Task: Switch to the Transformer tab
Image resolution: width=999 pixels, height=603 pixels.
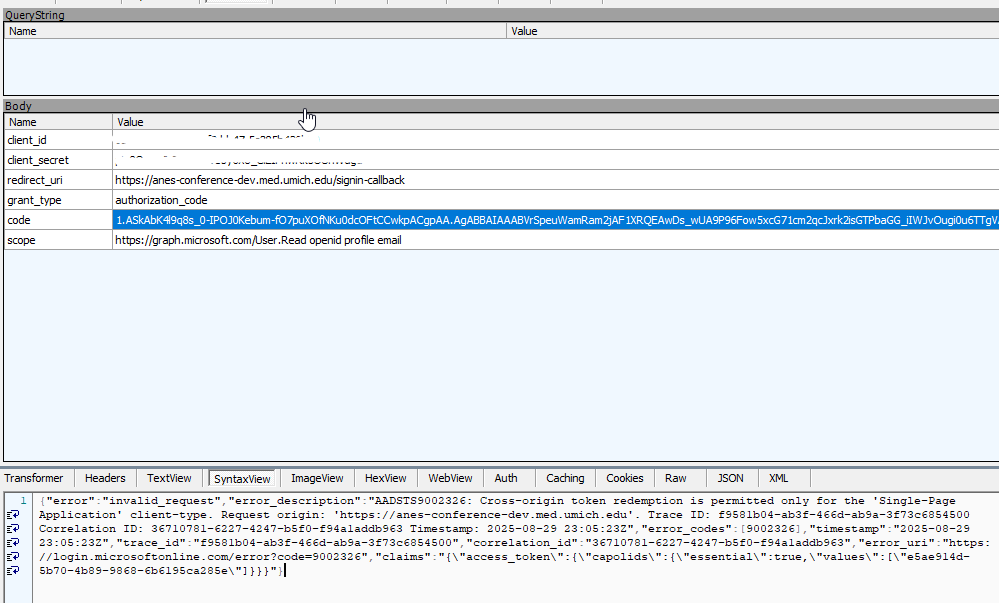Action: pyautogui.click(x=34, y=478)
